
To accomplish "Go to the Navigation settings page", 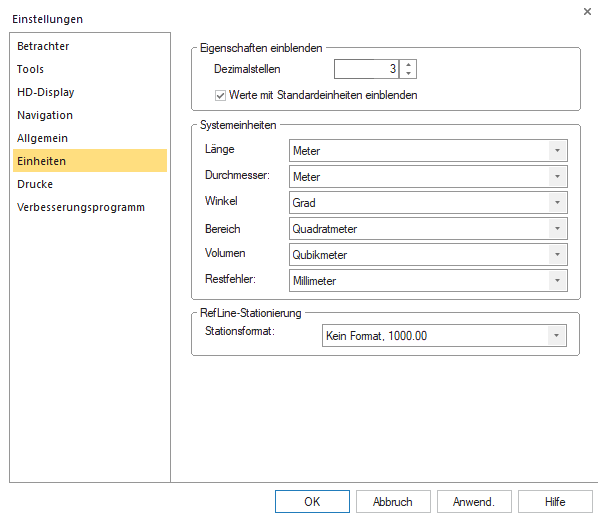I will [x=45, y=115].
